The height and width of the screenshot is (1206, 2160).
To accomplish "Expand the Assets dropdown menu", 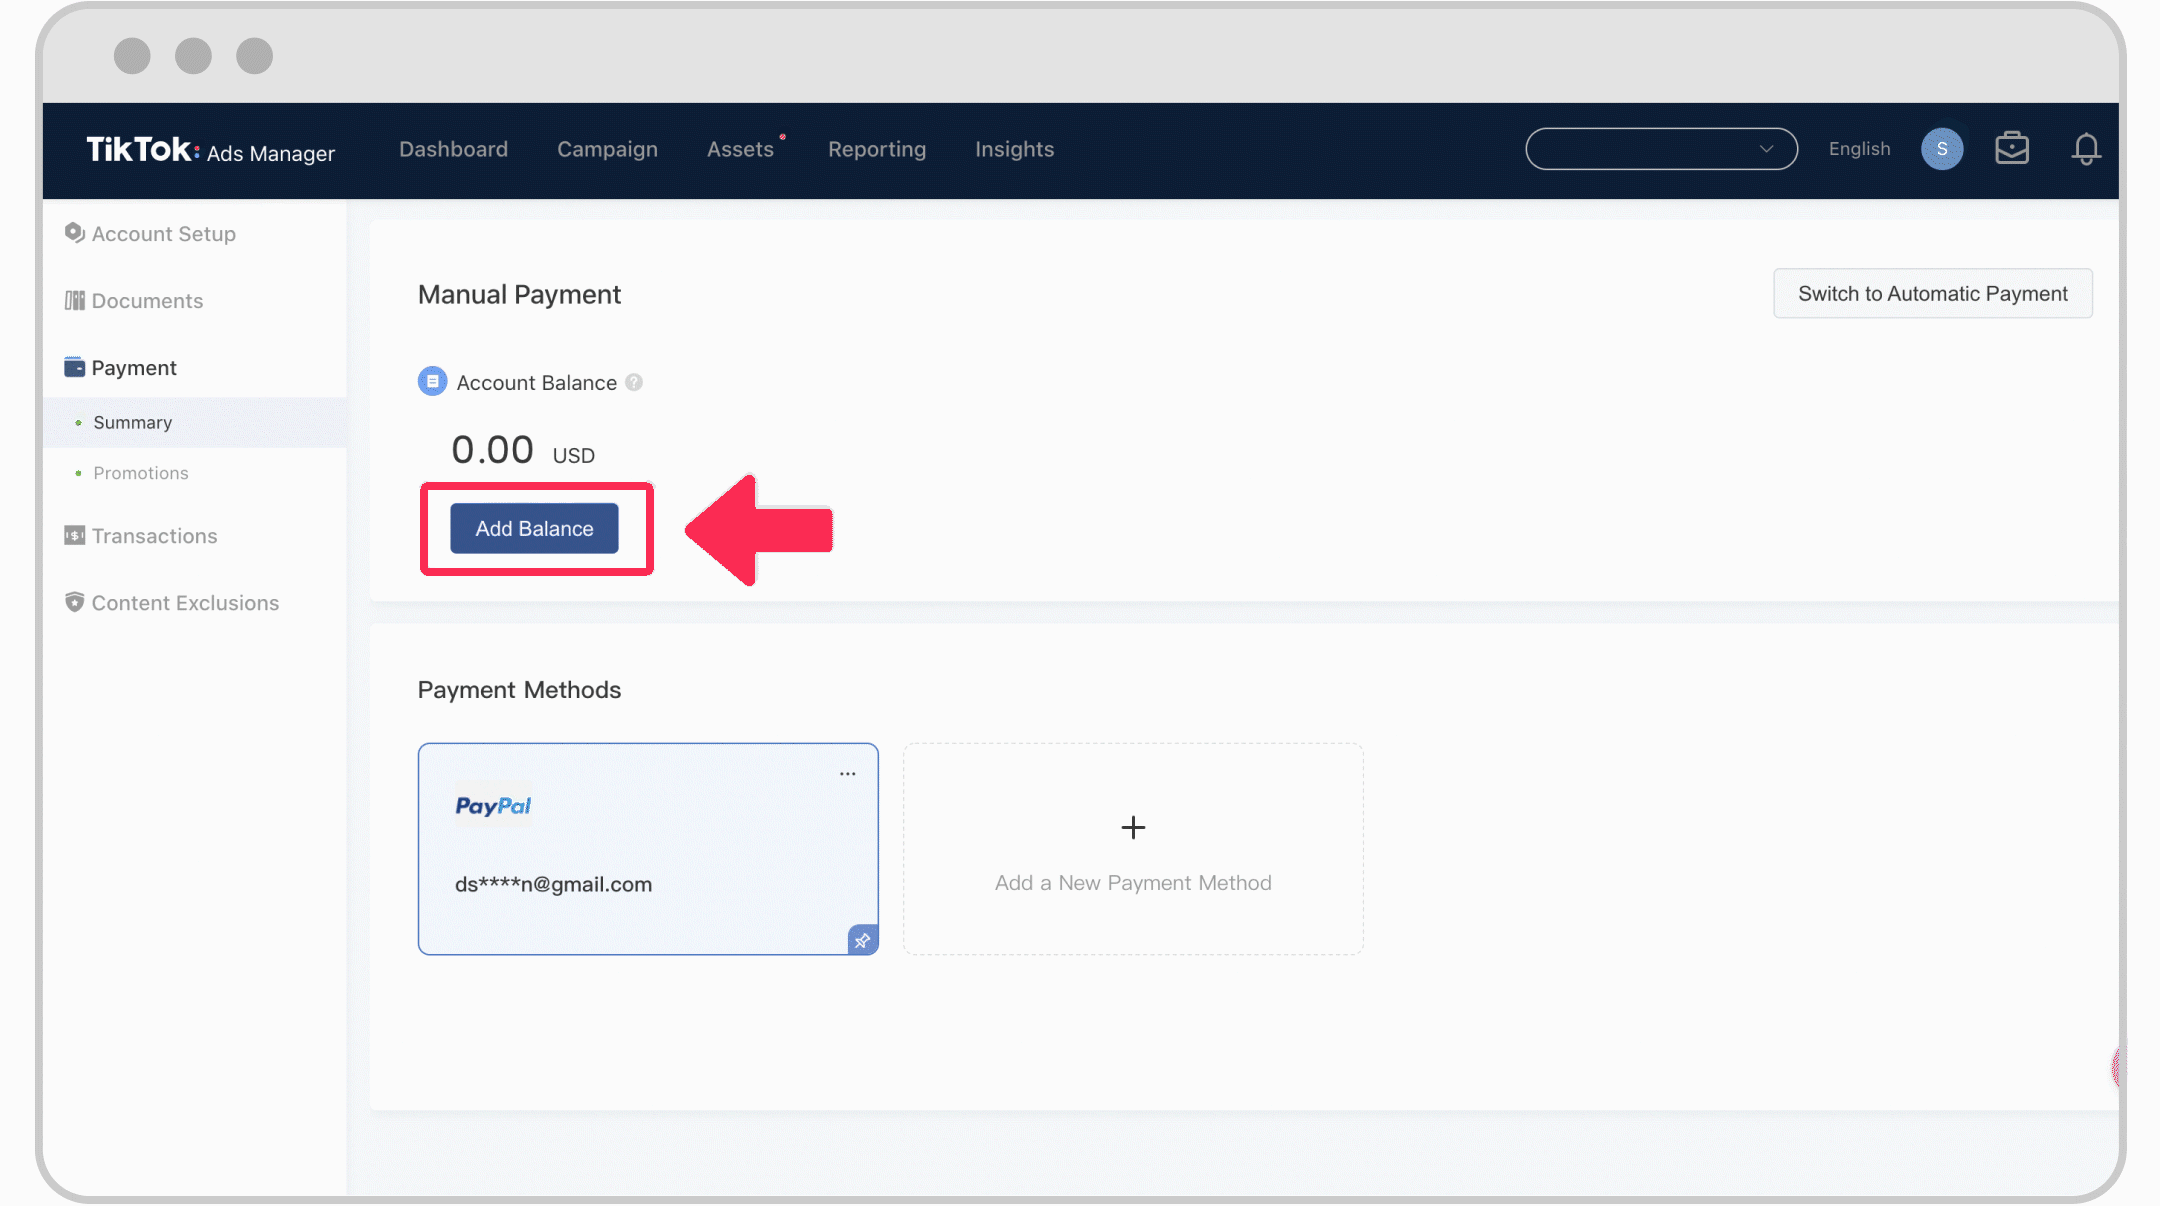I will click(x=742, y=148).
